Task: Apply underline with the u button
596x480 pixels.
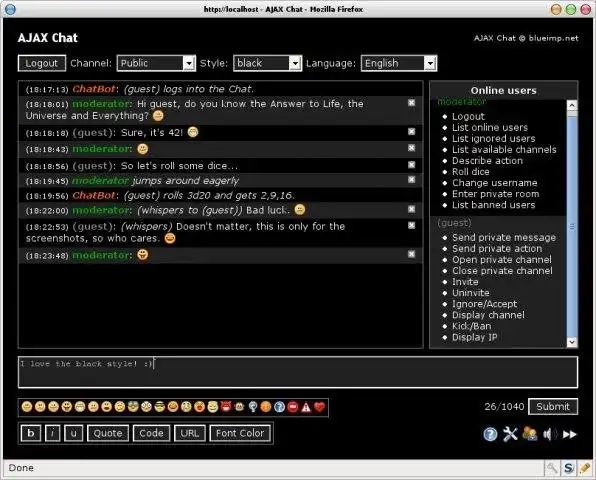Action: click(73, 433)
